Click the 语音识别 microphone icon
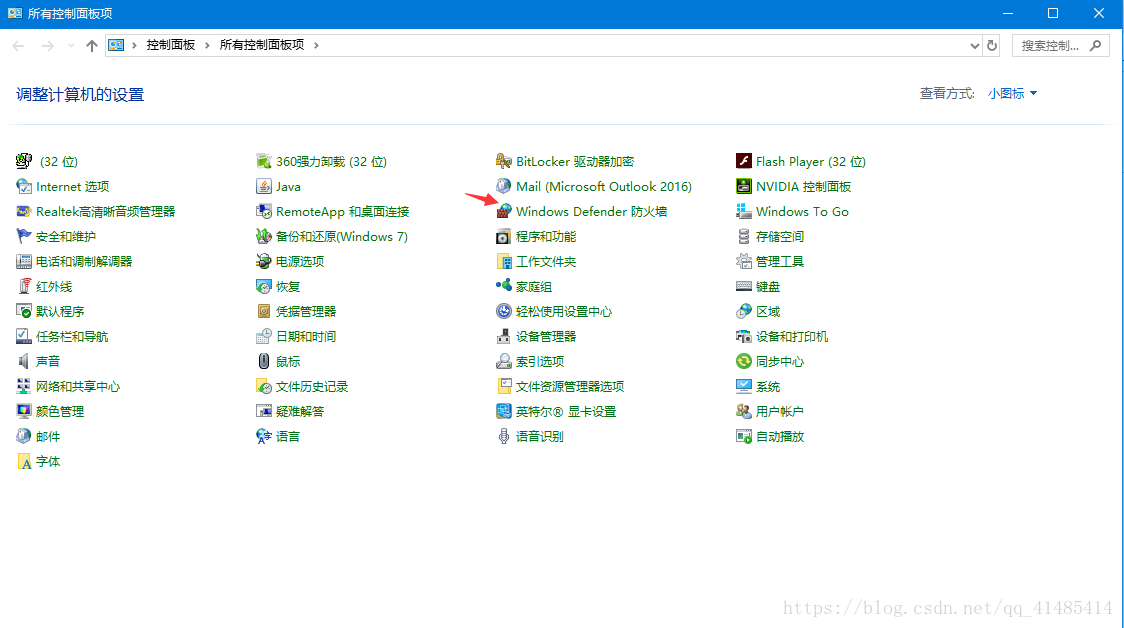1124x628 pixels. point(504,437)
